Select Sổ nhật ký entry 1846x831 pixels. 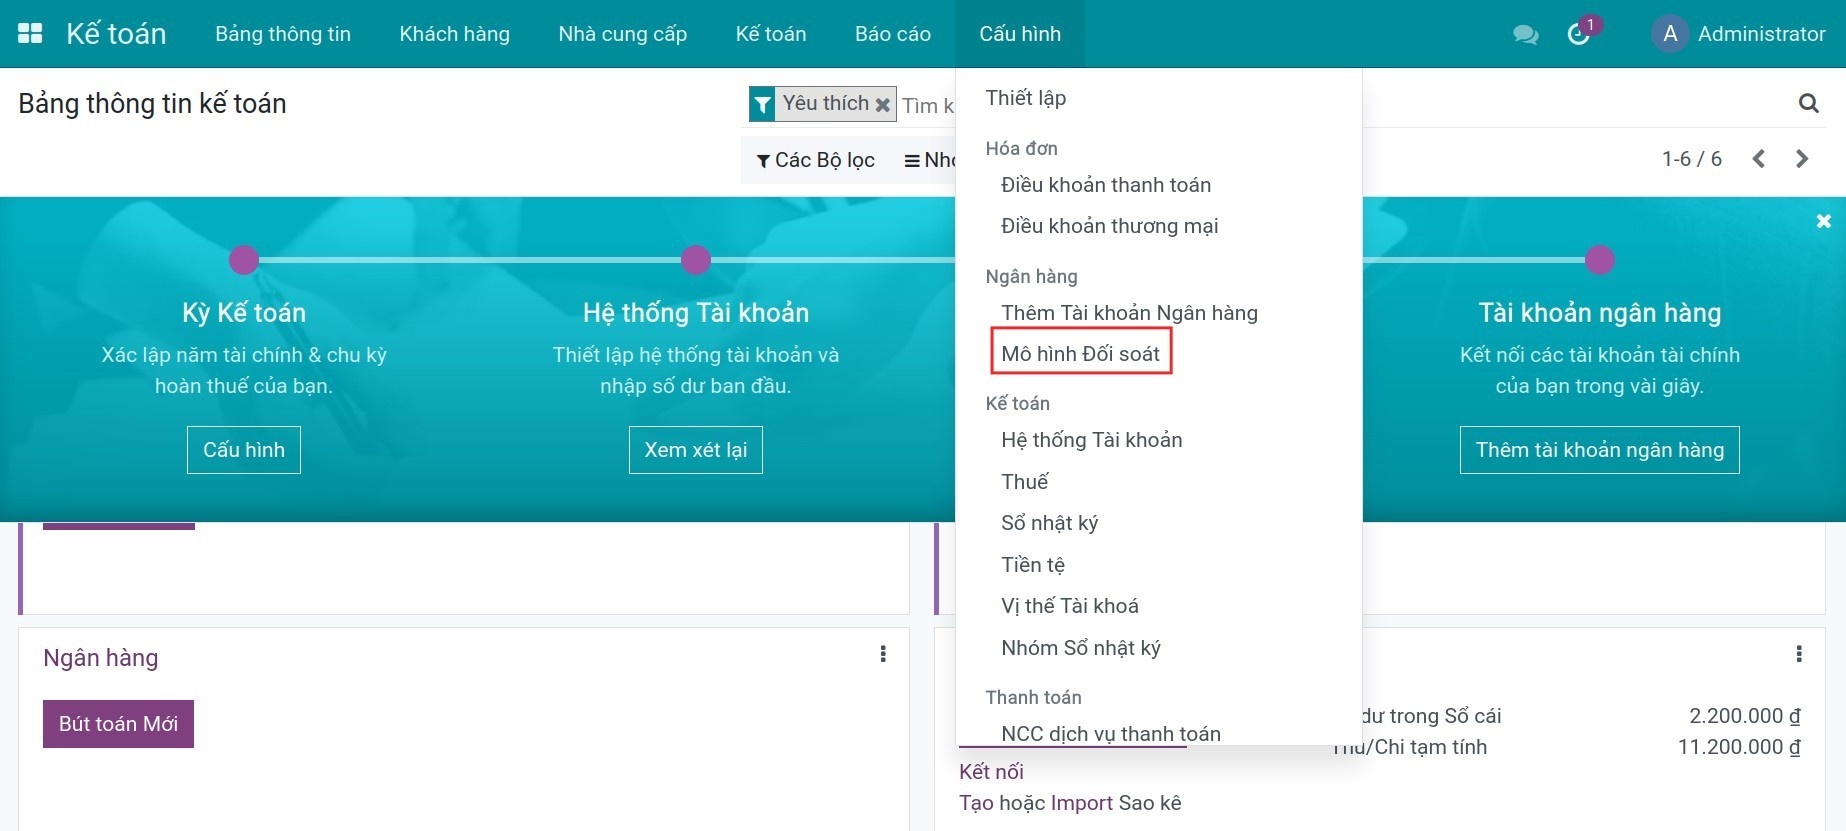coord(1050,523)
